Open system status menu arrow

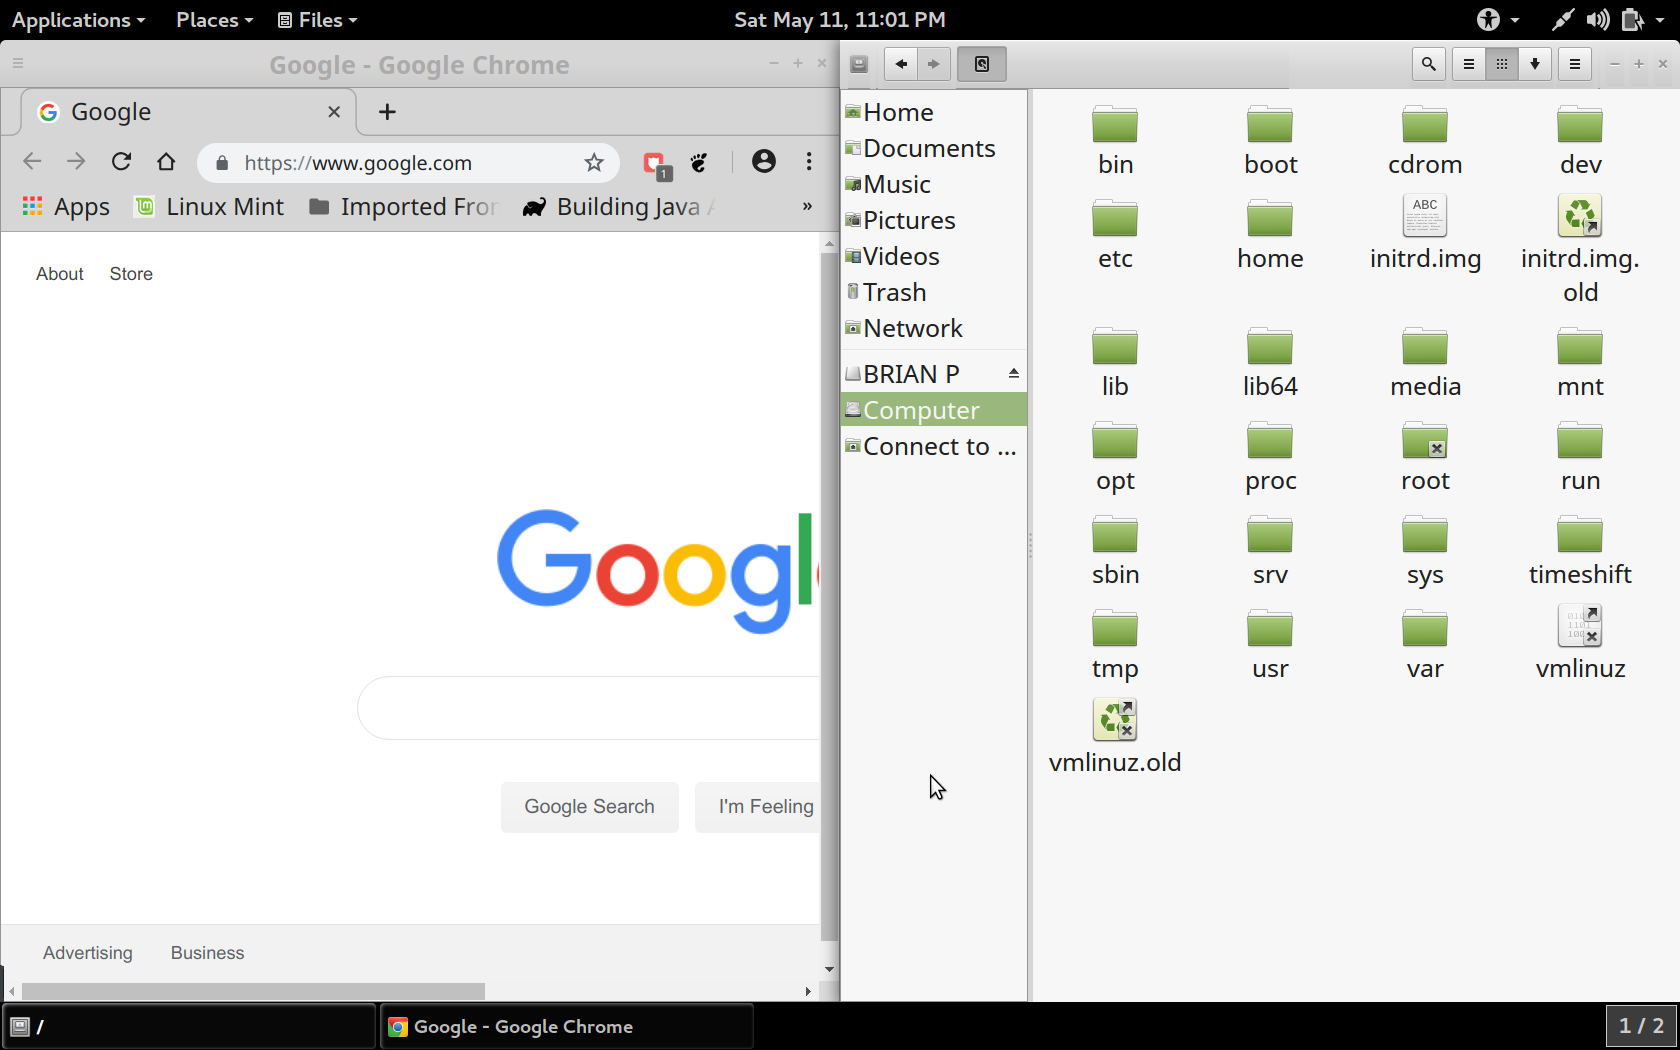(x=1661, y=20)
